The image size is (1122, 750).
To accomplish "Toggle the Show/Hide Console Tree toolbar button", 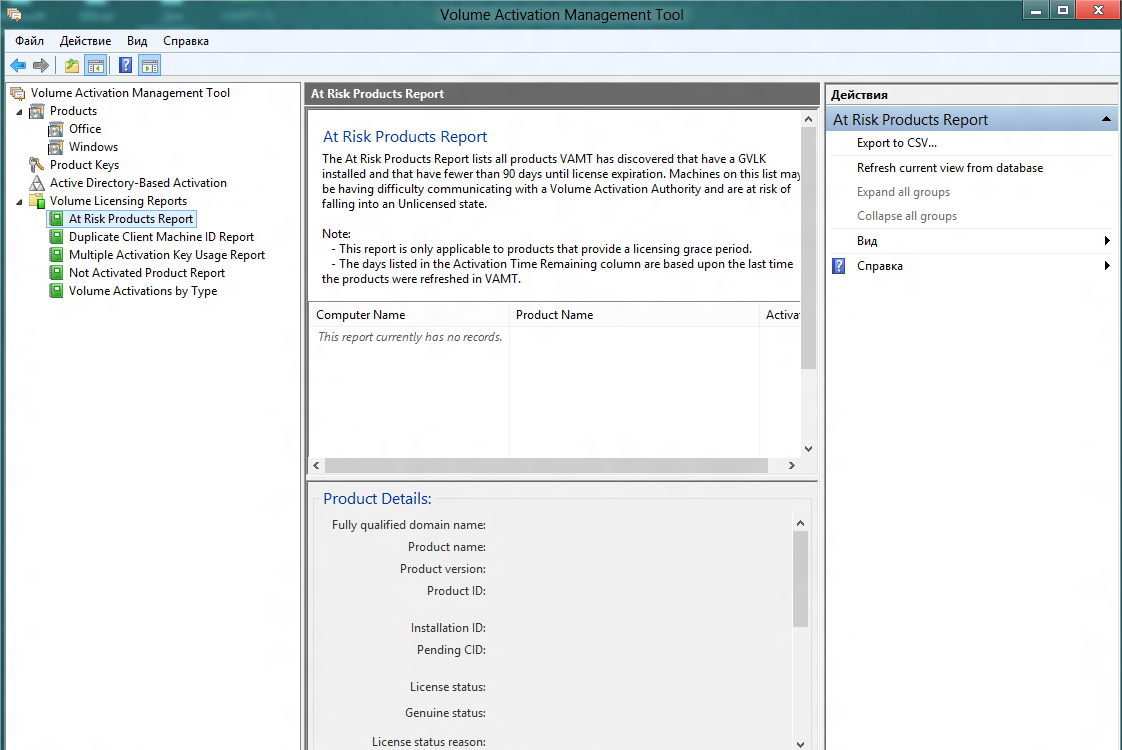I will point(96,66).
